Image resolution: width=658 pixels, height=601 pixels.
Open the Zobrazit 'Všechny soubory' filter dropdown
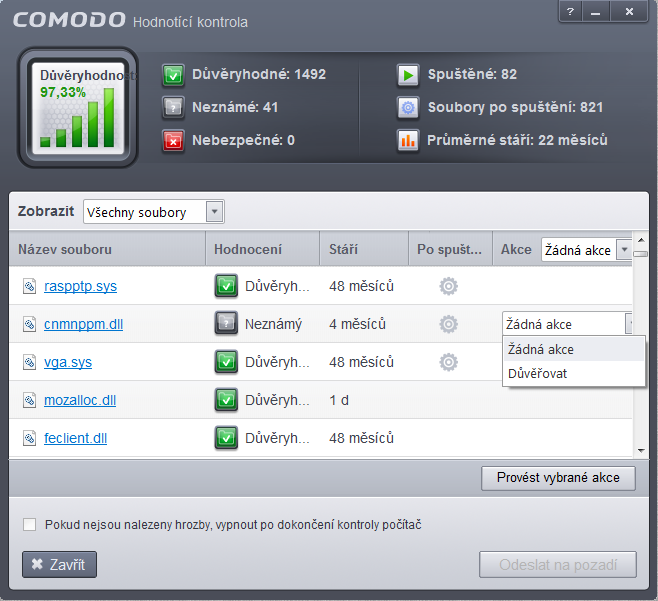(214, 212)
